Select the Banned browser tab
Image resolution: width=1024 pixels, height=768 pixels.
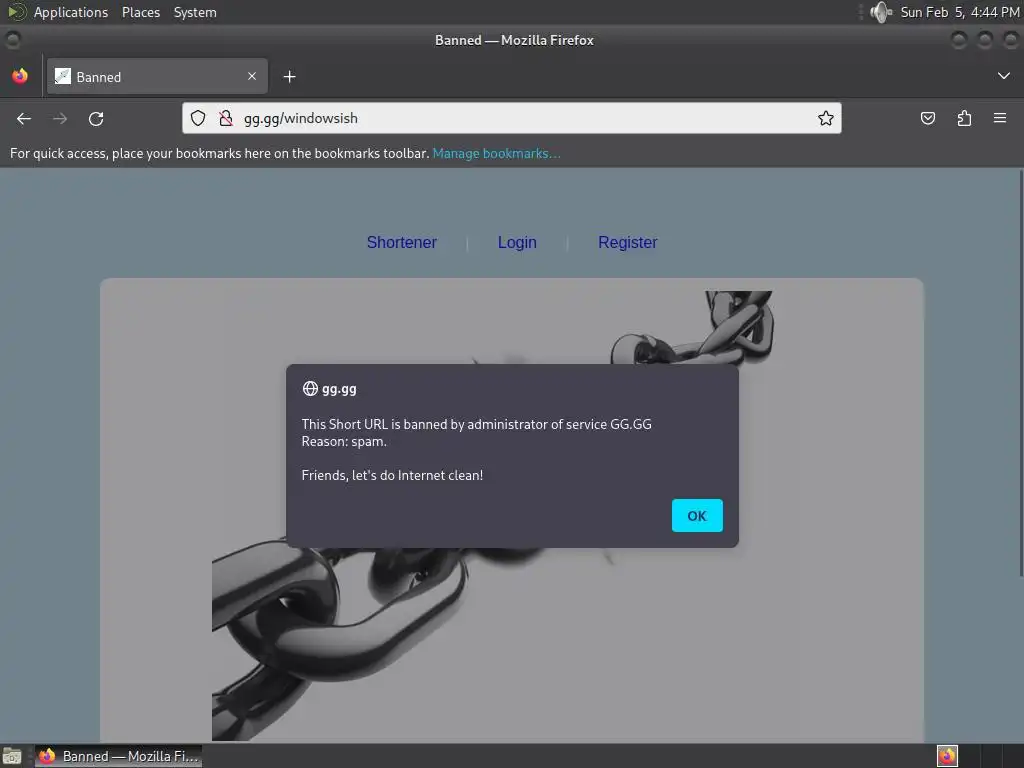pyautogui.click(x=157, y=76)
